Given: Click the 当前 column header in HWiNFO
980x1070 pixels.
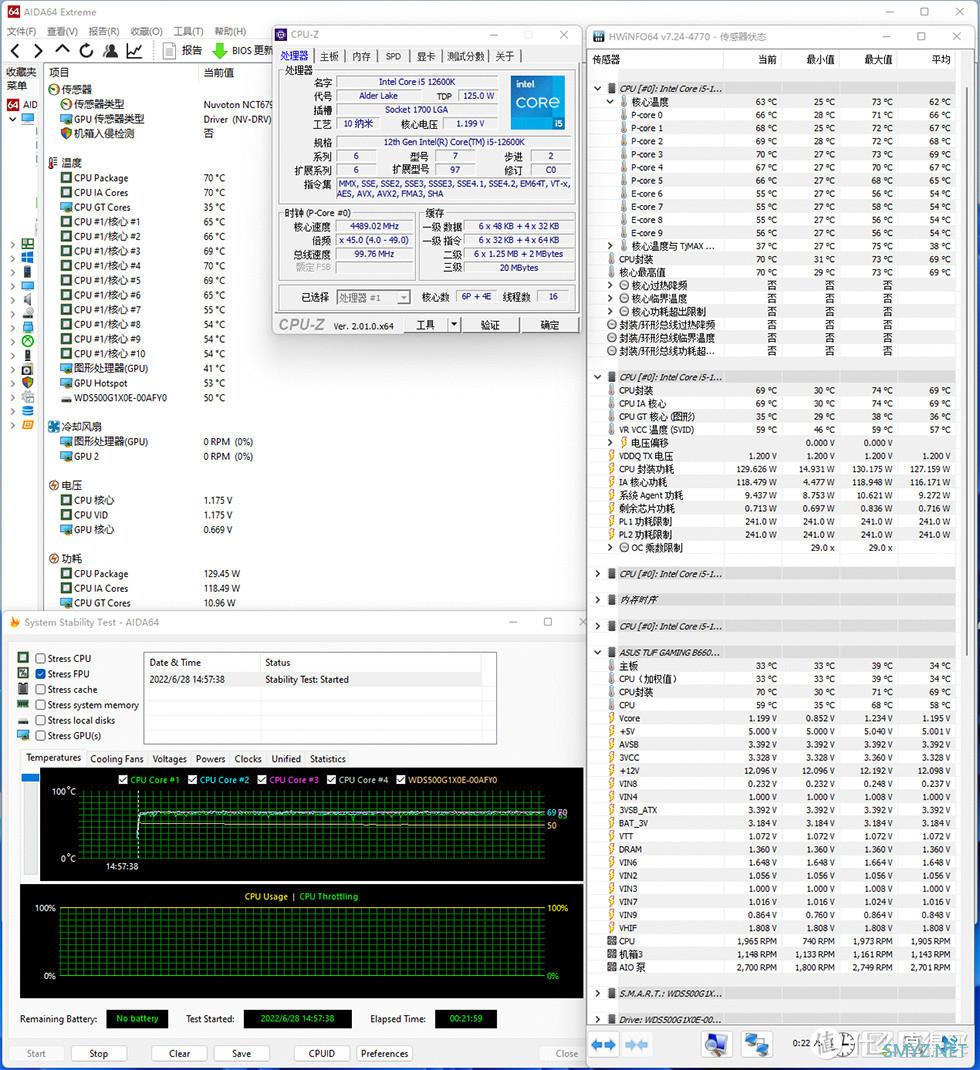Looking at the screenshot, I should point(767,60).
